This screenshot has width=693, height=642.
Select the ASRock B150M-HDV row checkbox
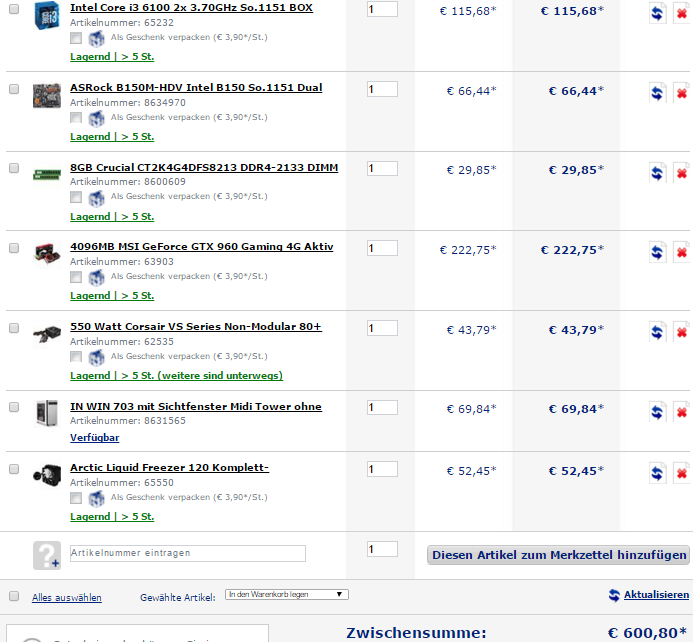(x=14, y=89)
